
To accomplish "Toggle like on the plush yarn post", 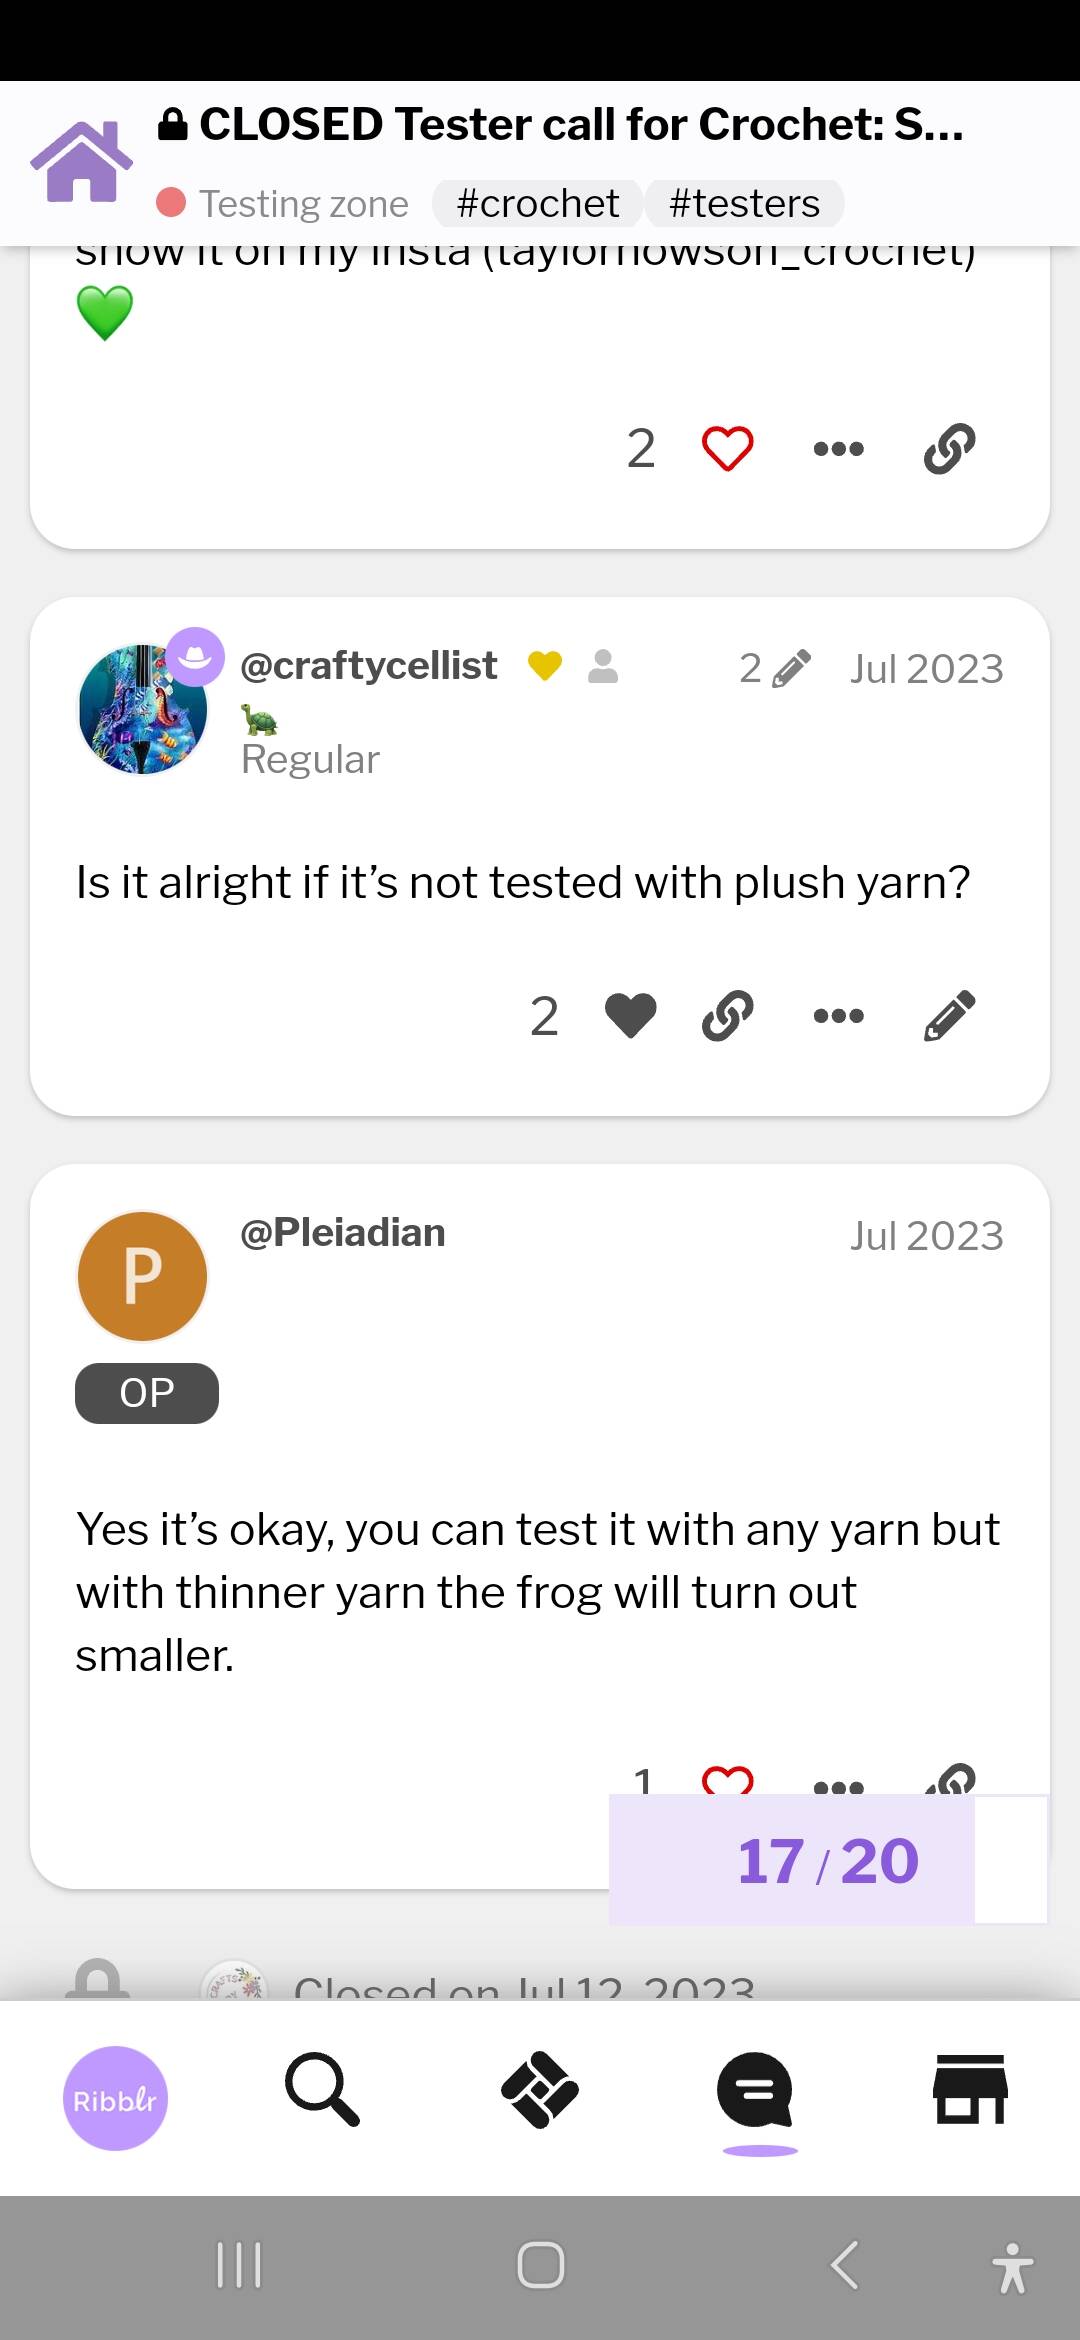I will (631, 1016).
